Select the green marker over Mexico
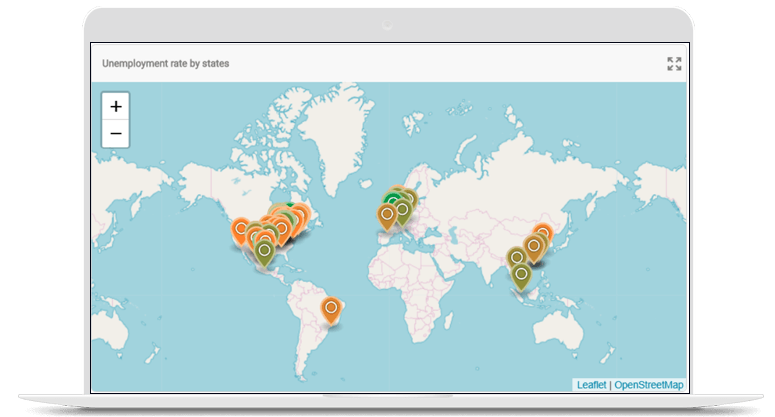 pos(264,254)
